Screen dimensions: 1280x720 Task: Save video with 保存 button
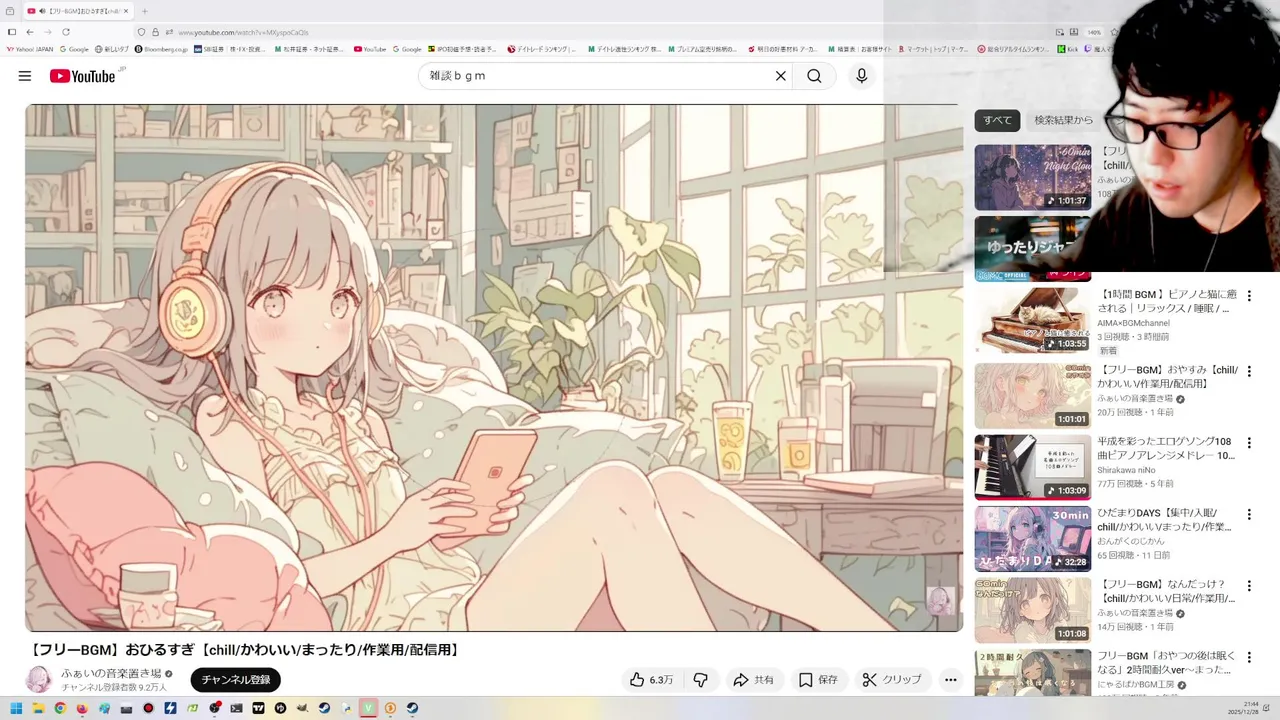click(x=818, y=680)
